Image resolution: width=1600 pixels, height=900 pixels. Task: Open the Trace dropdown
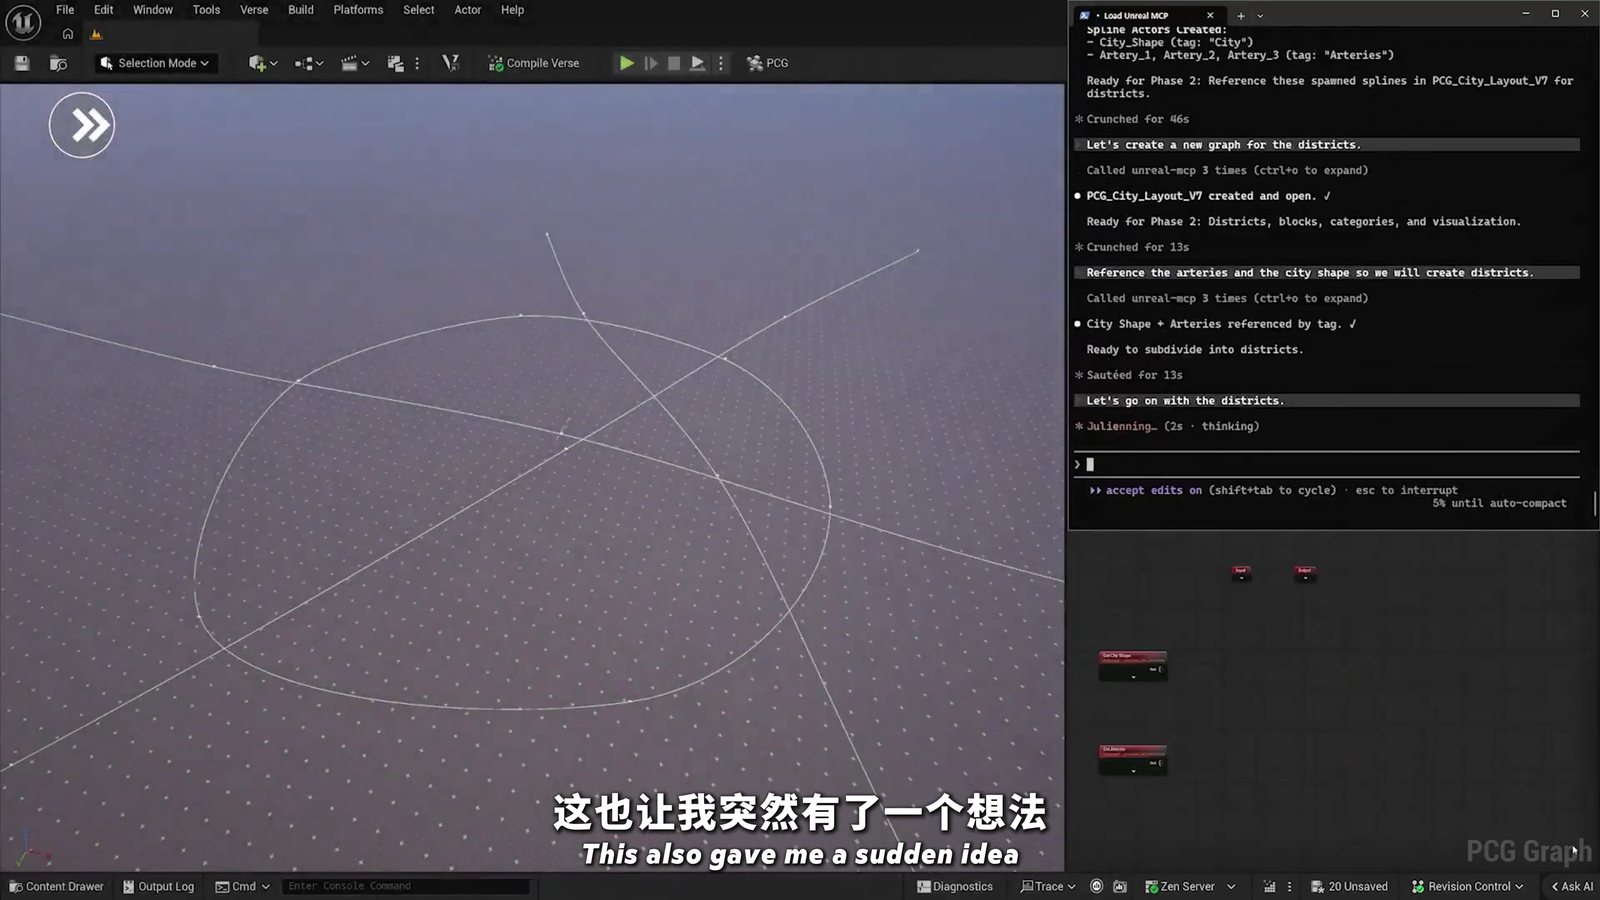click(1048, 887)
